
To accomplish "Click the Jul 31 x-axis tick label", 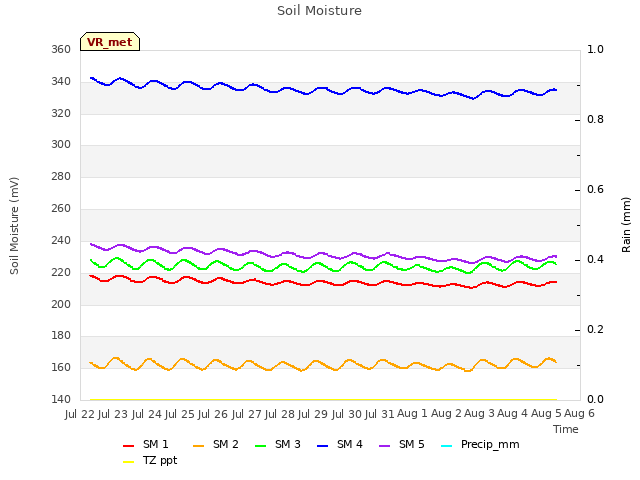I will tap(380, 414).
